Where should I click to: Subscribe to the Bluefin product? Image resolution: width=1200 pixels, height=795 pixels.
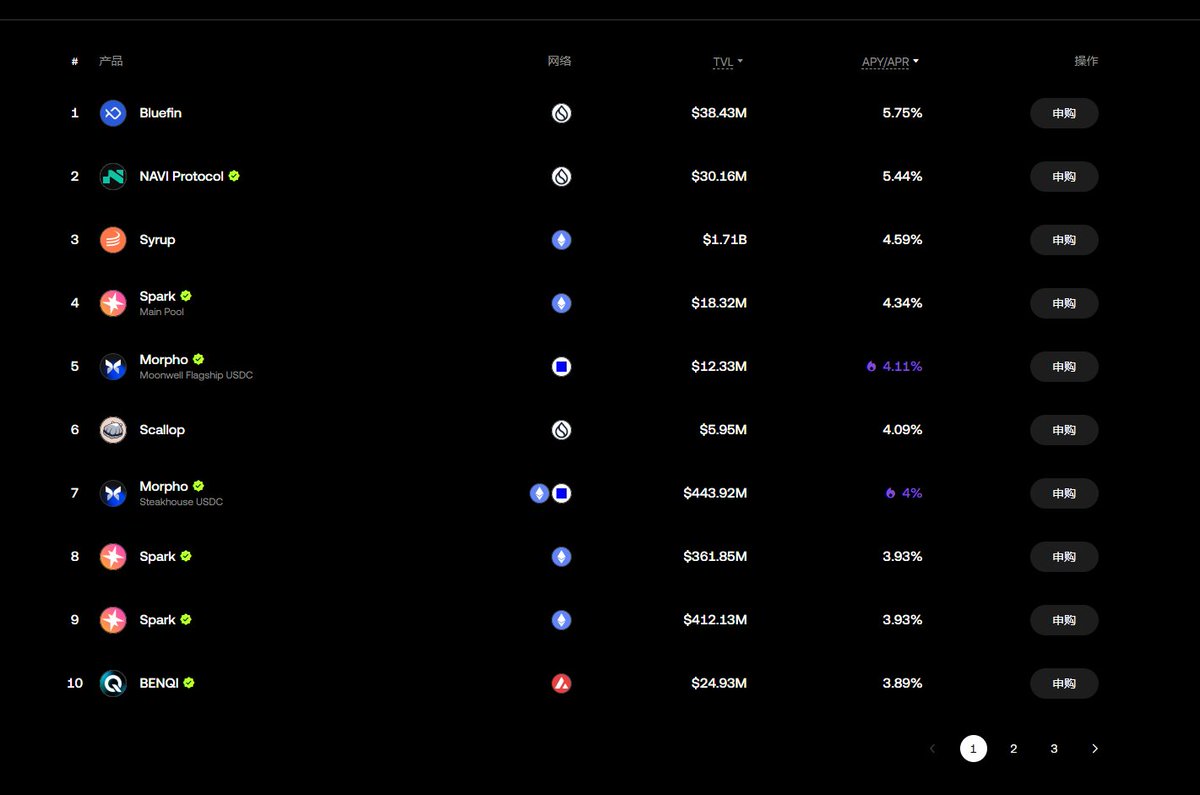(1064, 113)
